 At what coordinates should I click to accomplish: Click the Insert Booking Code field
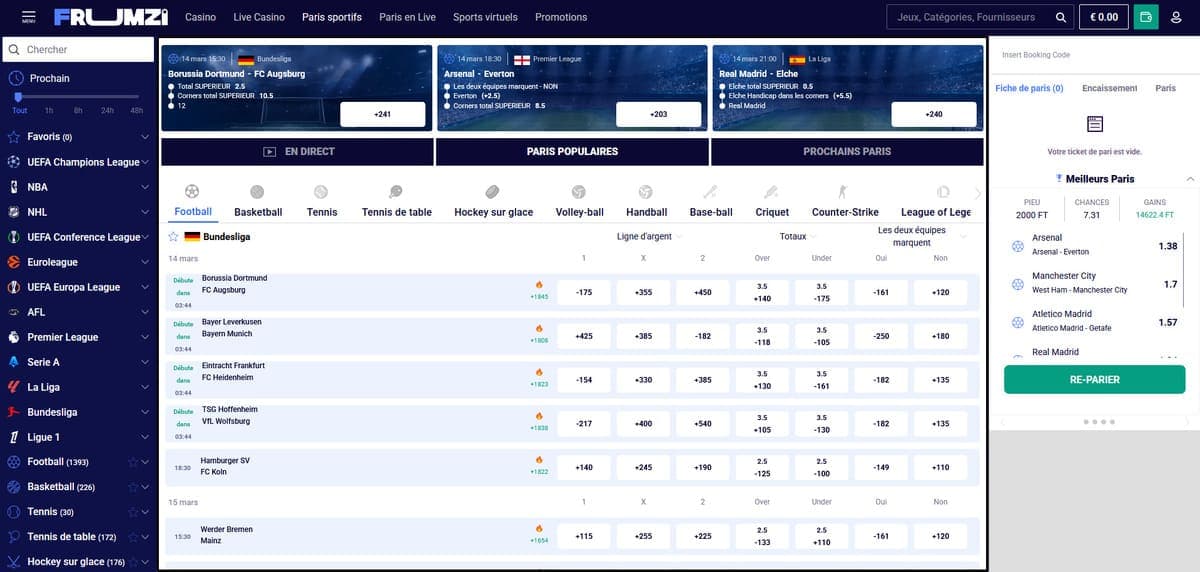click(x=1094, y=55)
